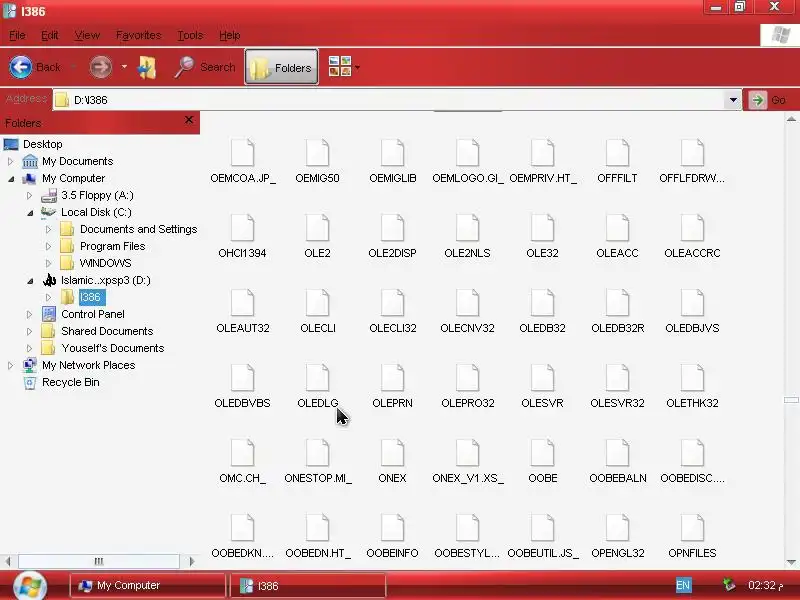Open the Back history dropdown arrow
The width and height of the screenshot is (800, 600).
[x=73, y=67]
